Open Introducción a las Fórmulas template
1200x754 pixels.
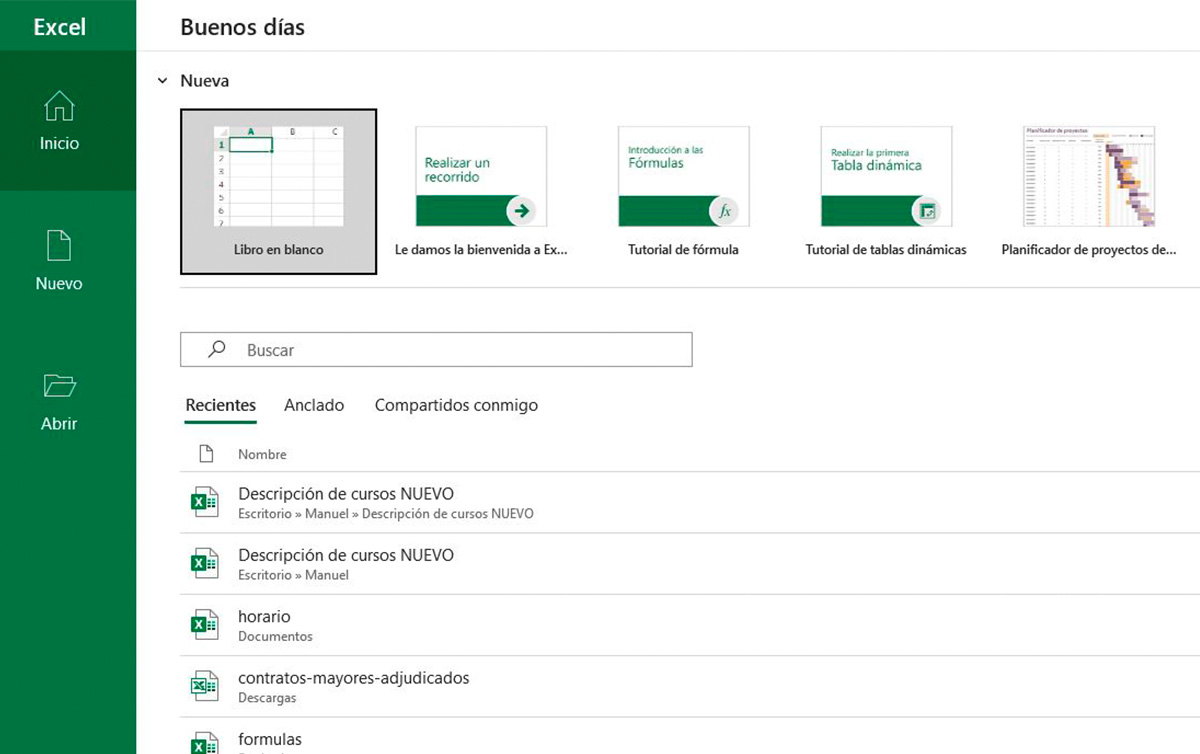click(684, 176)
